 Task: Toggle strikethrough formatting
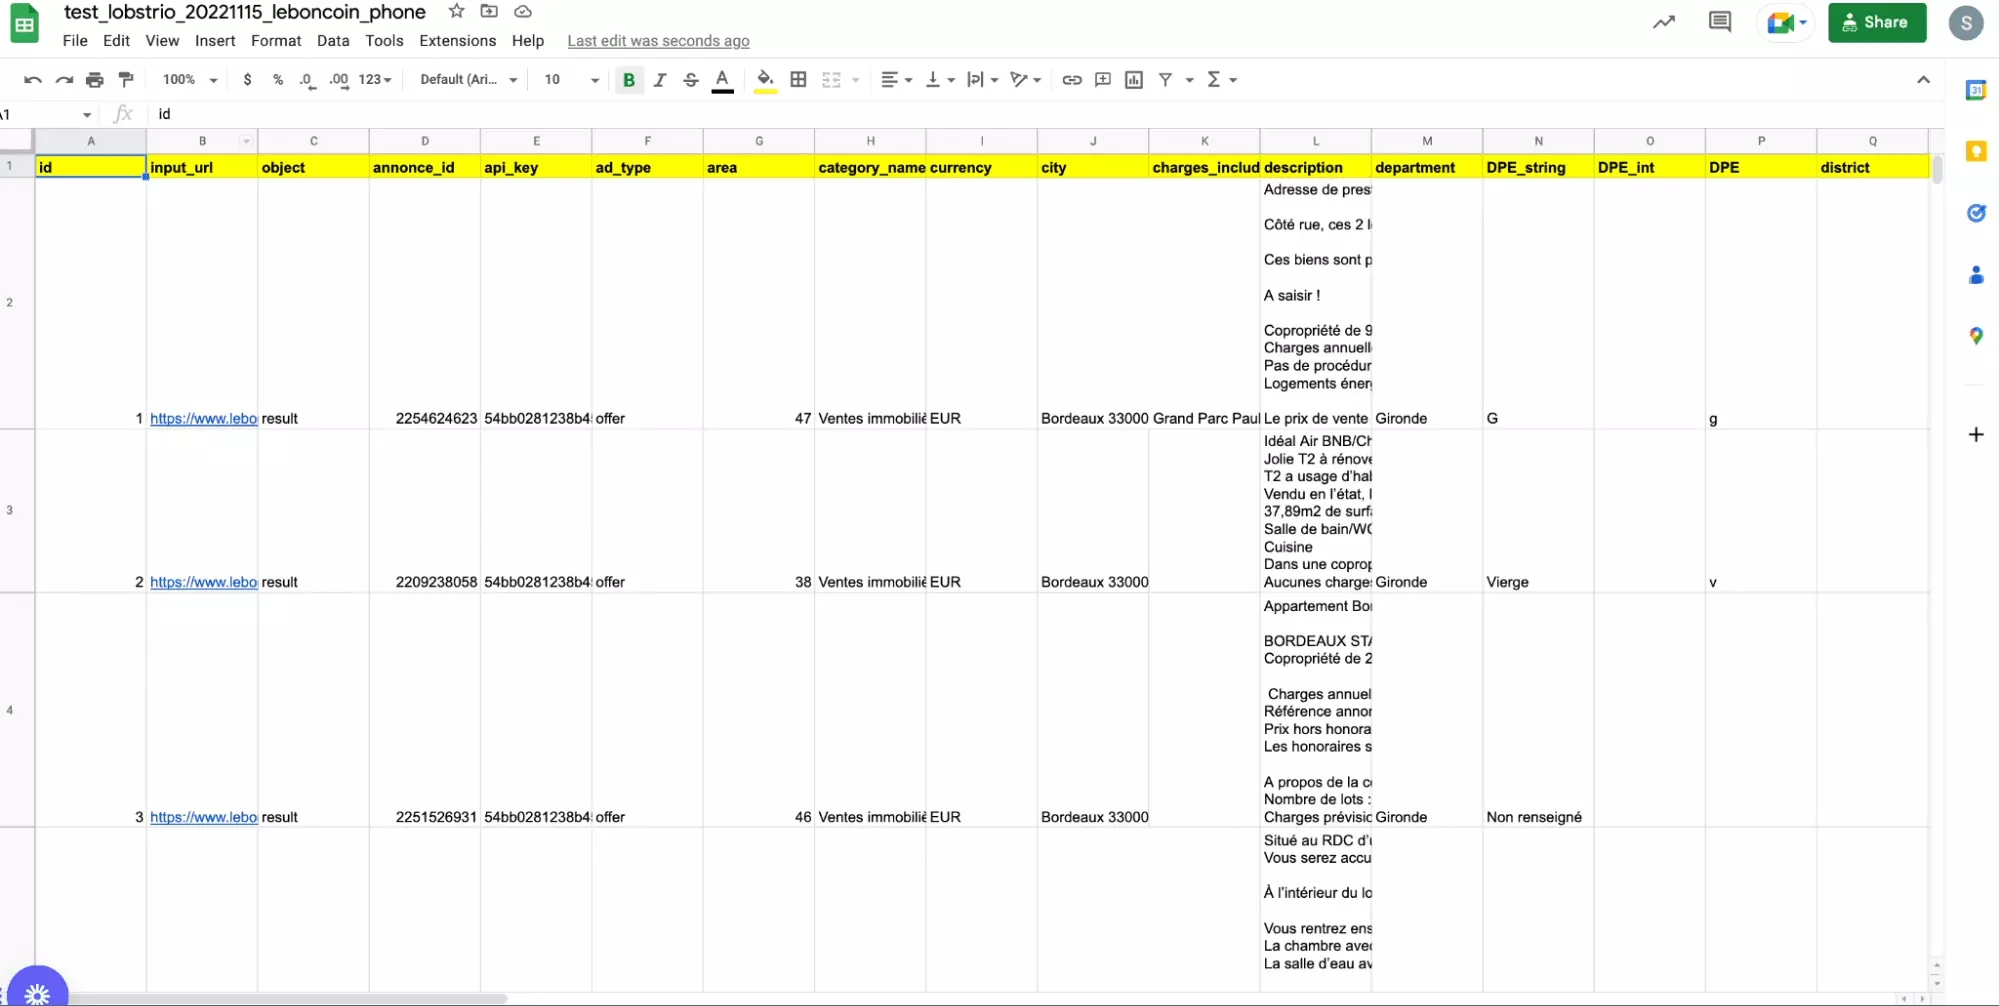coord(691,80)
